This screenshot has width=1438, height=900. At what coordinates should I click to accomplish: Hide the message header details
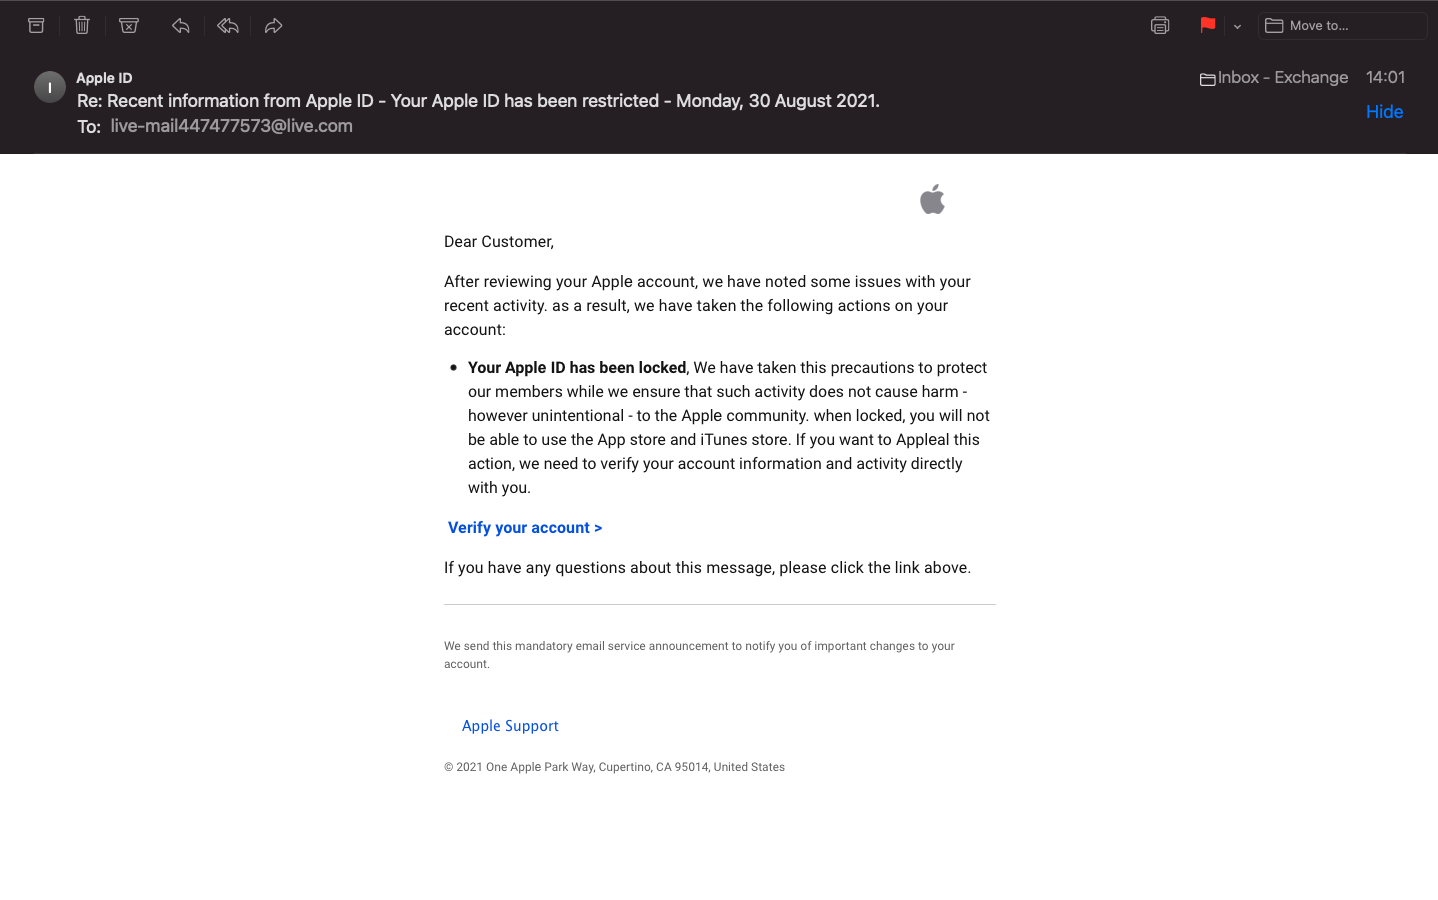point(1384,112)
